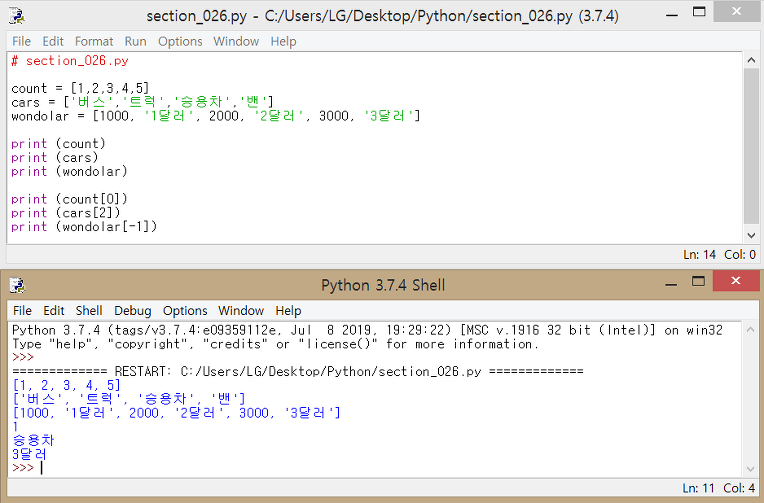Open Help menu in Python Shell

288,310
